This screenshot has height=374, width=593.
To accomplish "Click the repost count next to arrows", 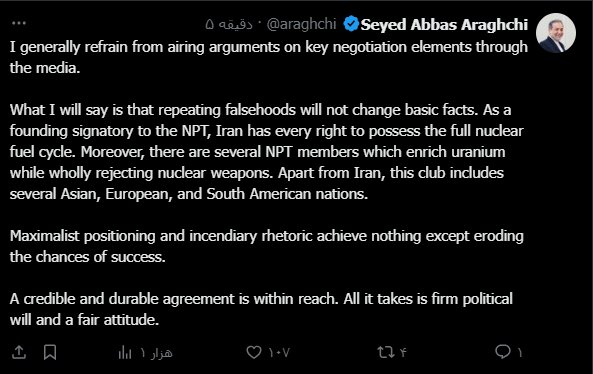I will click(x=403, y=353).
